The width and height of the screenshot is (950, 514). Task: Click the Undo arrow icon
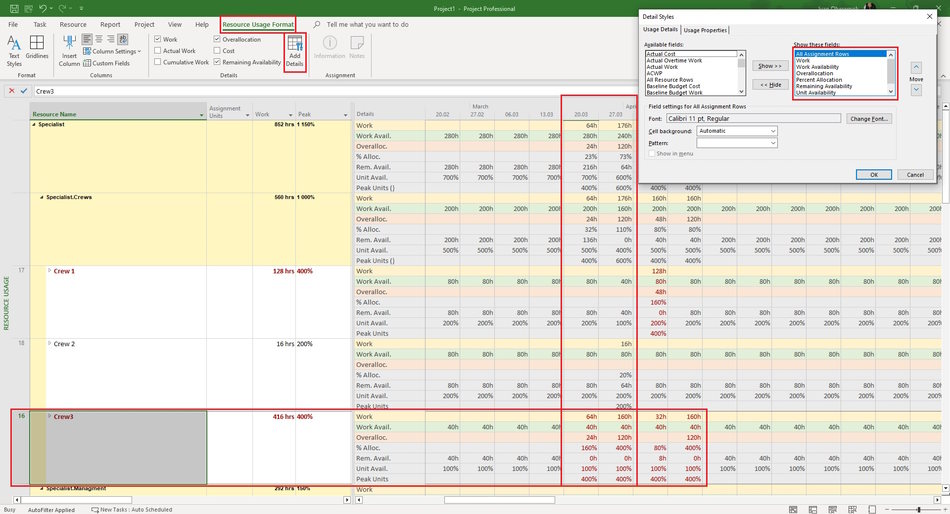point(43,8)
